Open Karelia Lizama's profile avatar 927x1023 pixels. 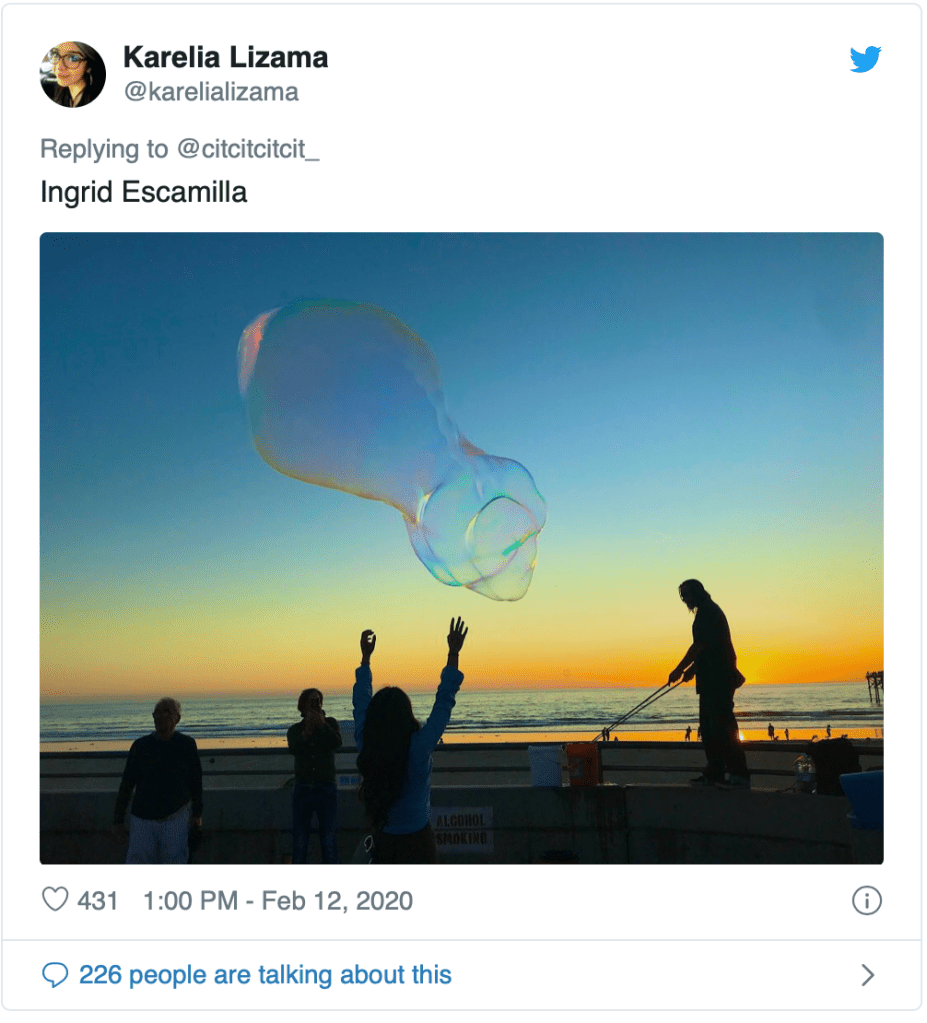(73, 74)
